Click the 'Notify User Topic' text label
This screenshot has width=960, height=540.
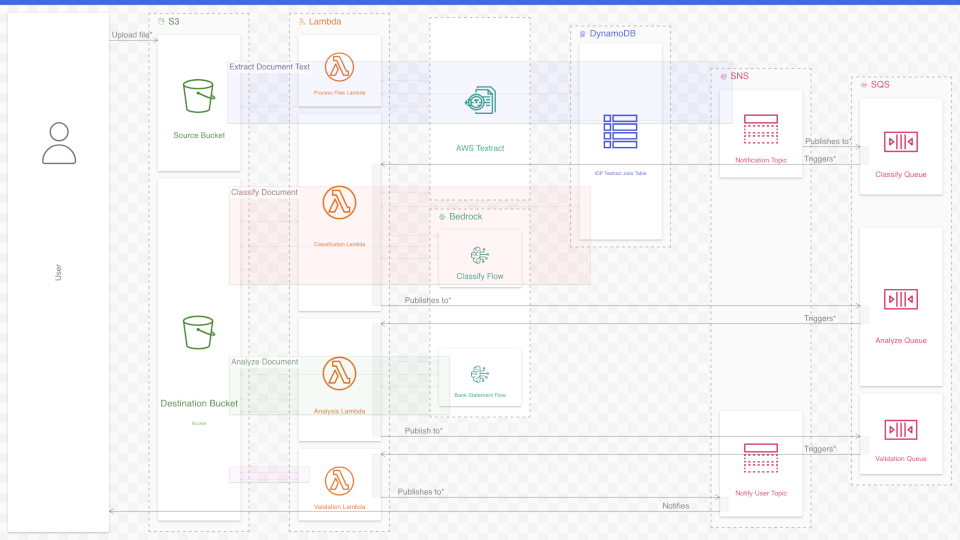tap(761, 493)
